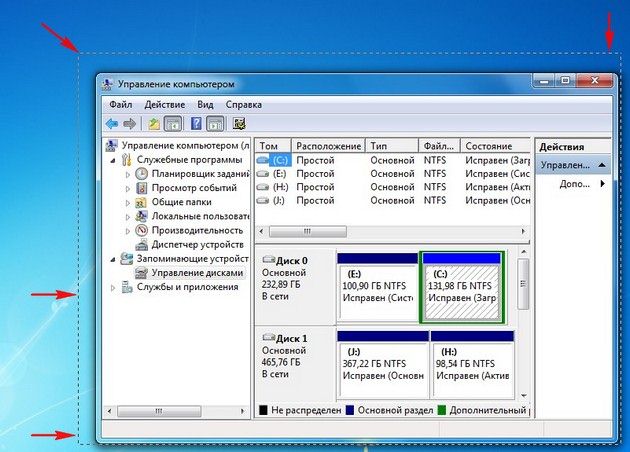630x452 pixels.
Task: Click the Основной раздел blue legend swatch
Action: (x=350, y=410)
